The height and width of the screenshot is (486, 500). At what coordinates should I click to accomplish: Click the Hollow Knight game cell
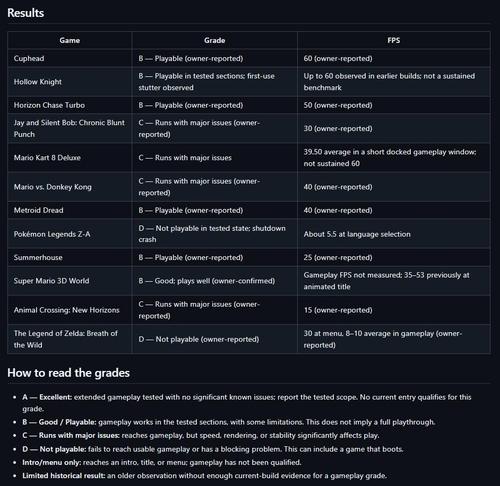click(70, 82)
